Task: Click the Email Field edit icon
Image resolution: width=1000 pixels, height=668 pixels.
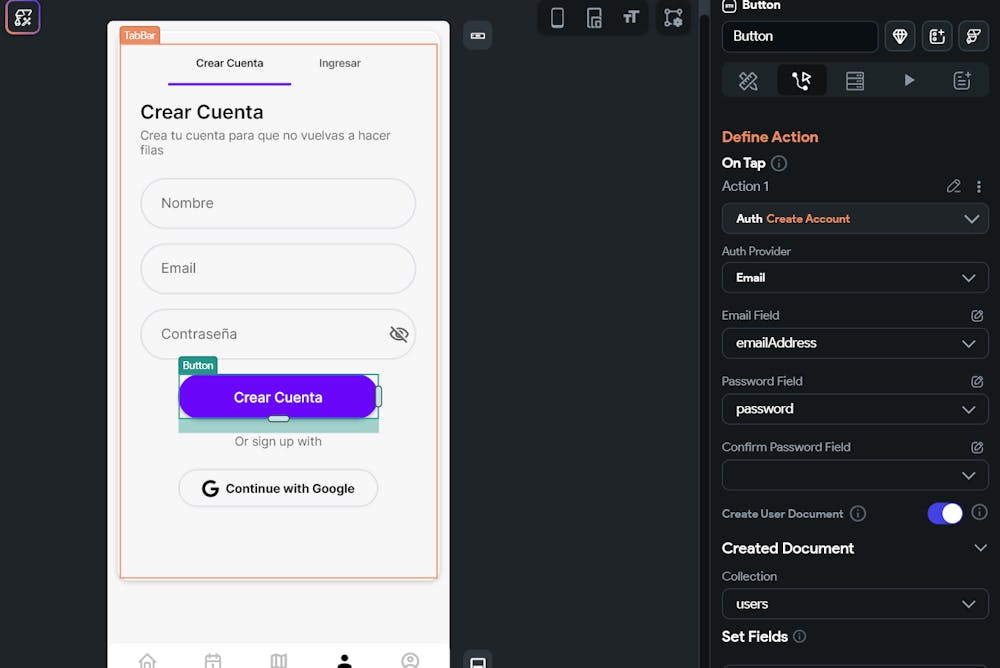Action: pos(976,316)
